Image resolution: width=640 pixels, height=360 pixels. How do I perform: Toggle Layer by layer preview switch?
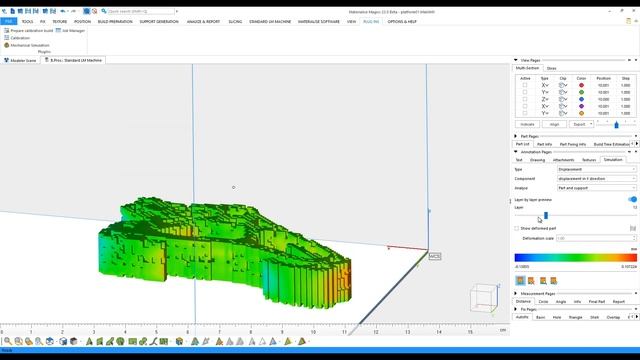(x=632, y=200)
